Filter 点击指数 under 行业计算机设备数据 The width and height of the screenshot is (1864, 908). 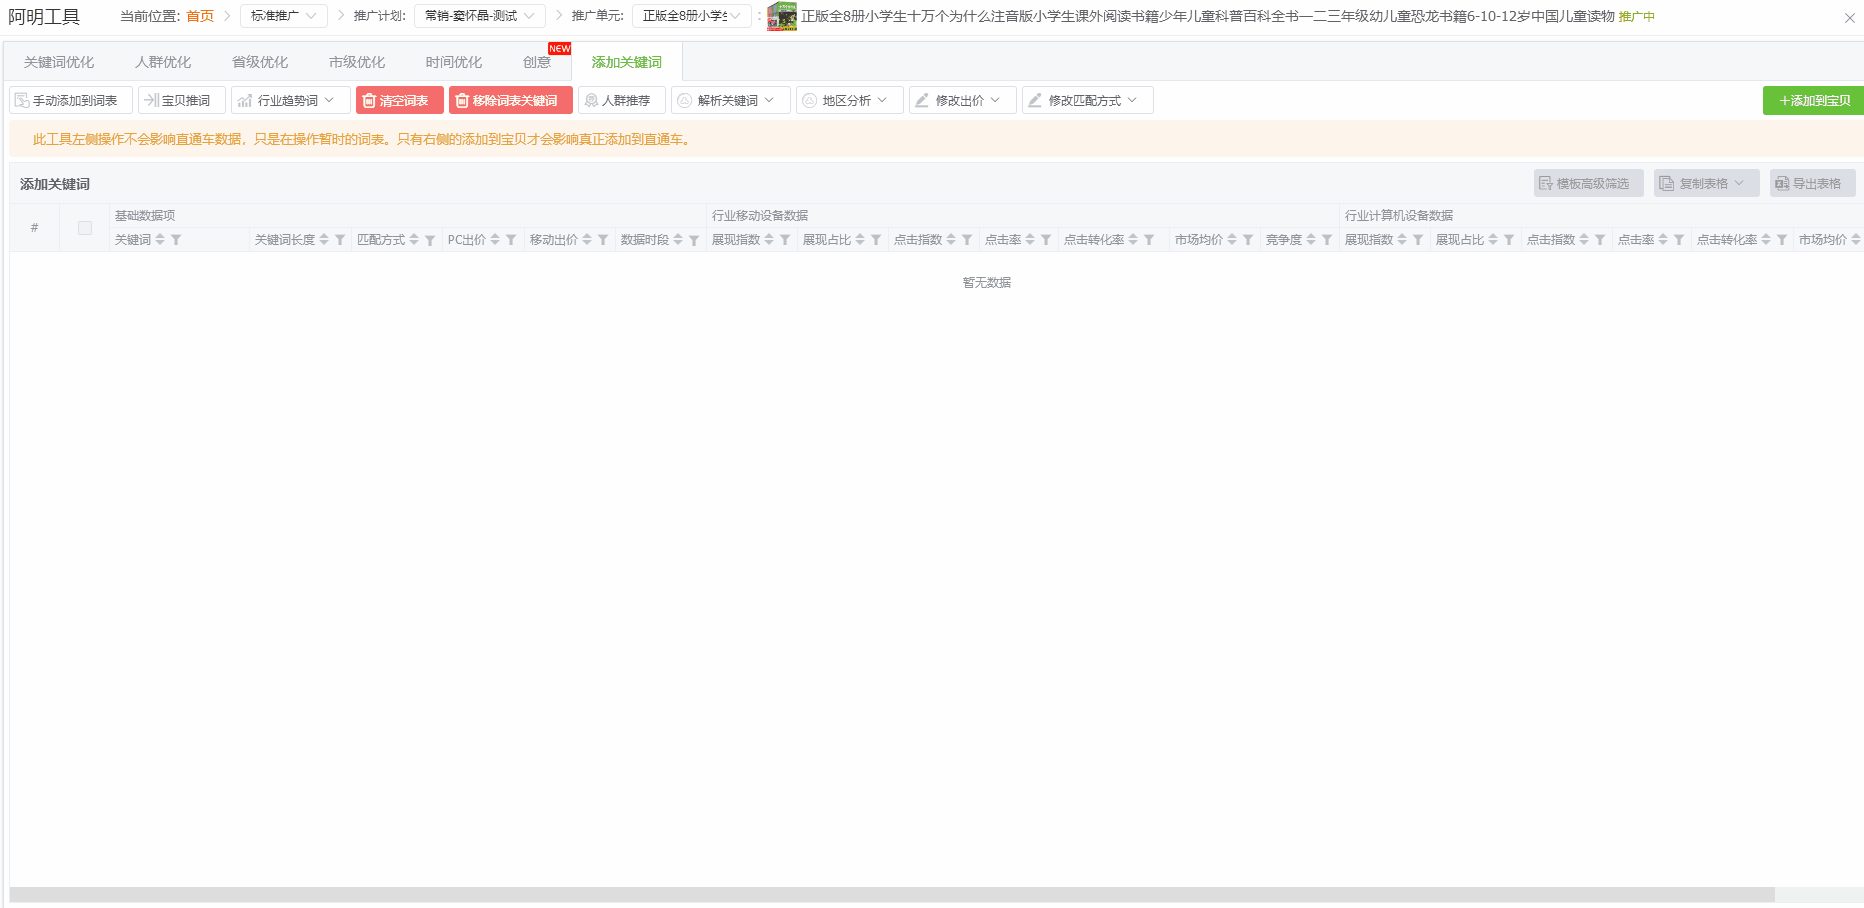point(1600,240)
